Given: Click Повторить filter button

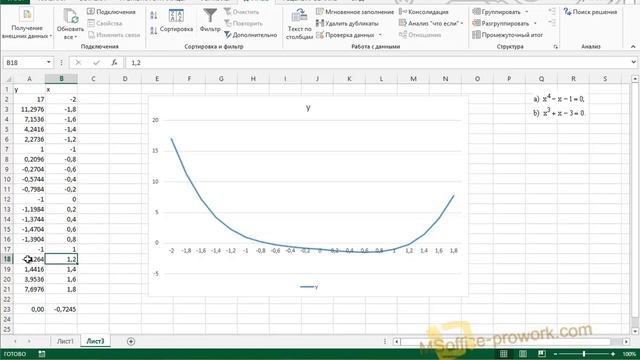Looking at the screenshot, I should click(242, 23).
